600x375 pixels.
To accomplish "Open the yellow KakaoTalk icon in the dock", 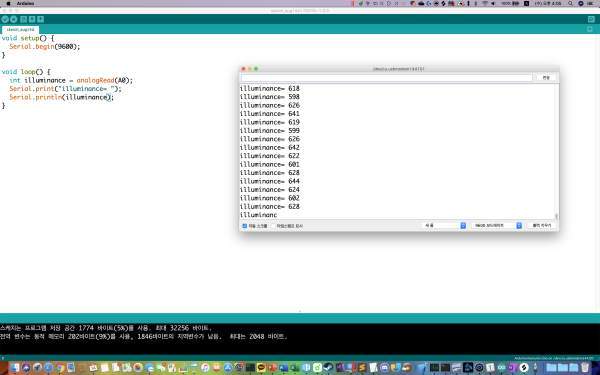I will (x=261, y=368).
